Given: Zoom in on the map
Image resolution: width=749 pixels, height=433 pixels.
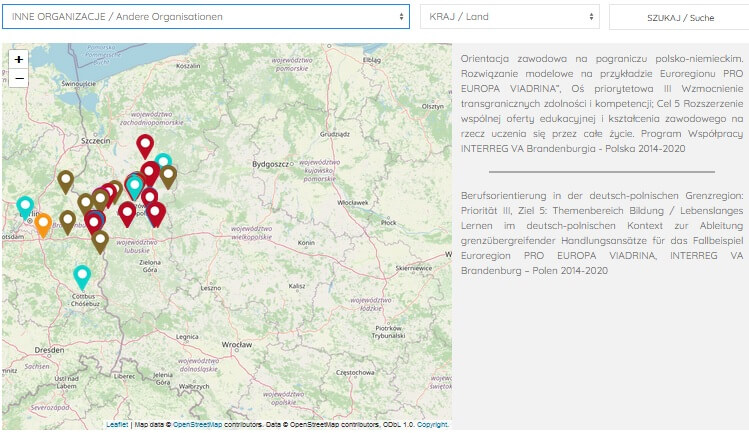Looking at the screenshot, I should (x=19, y=60).
